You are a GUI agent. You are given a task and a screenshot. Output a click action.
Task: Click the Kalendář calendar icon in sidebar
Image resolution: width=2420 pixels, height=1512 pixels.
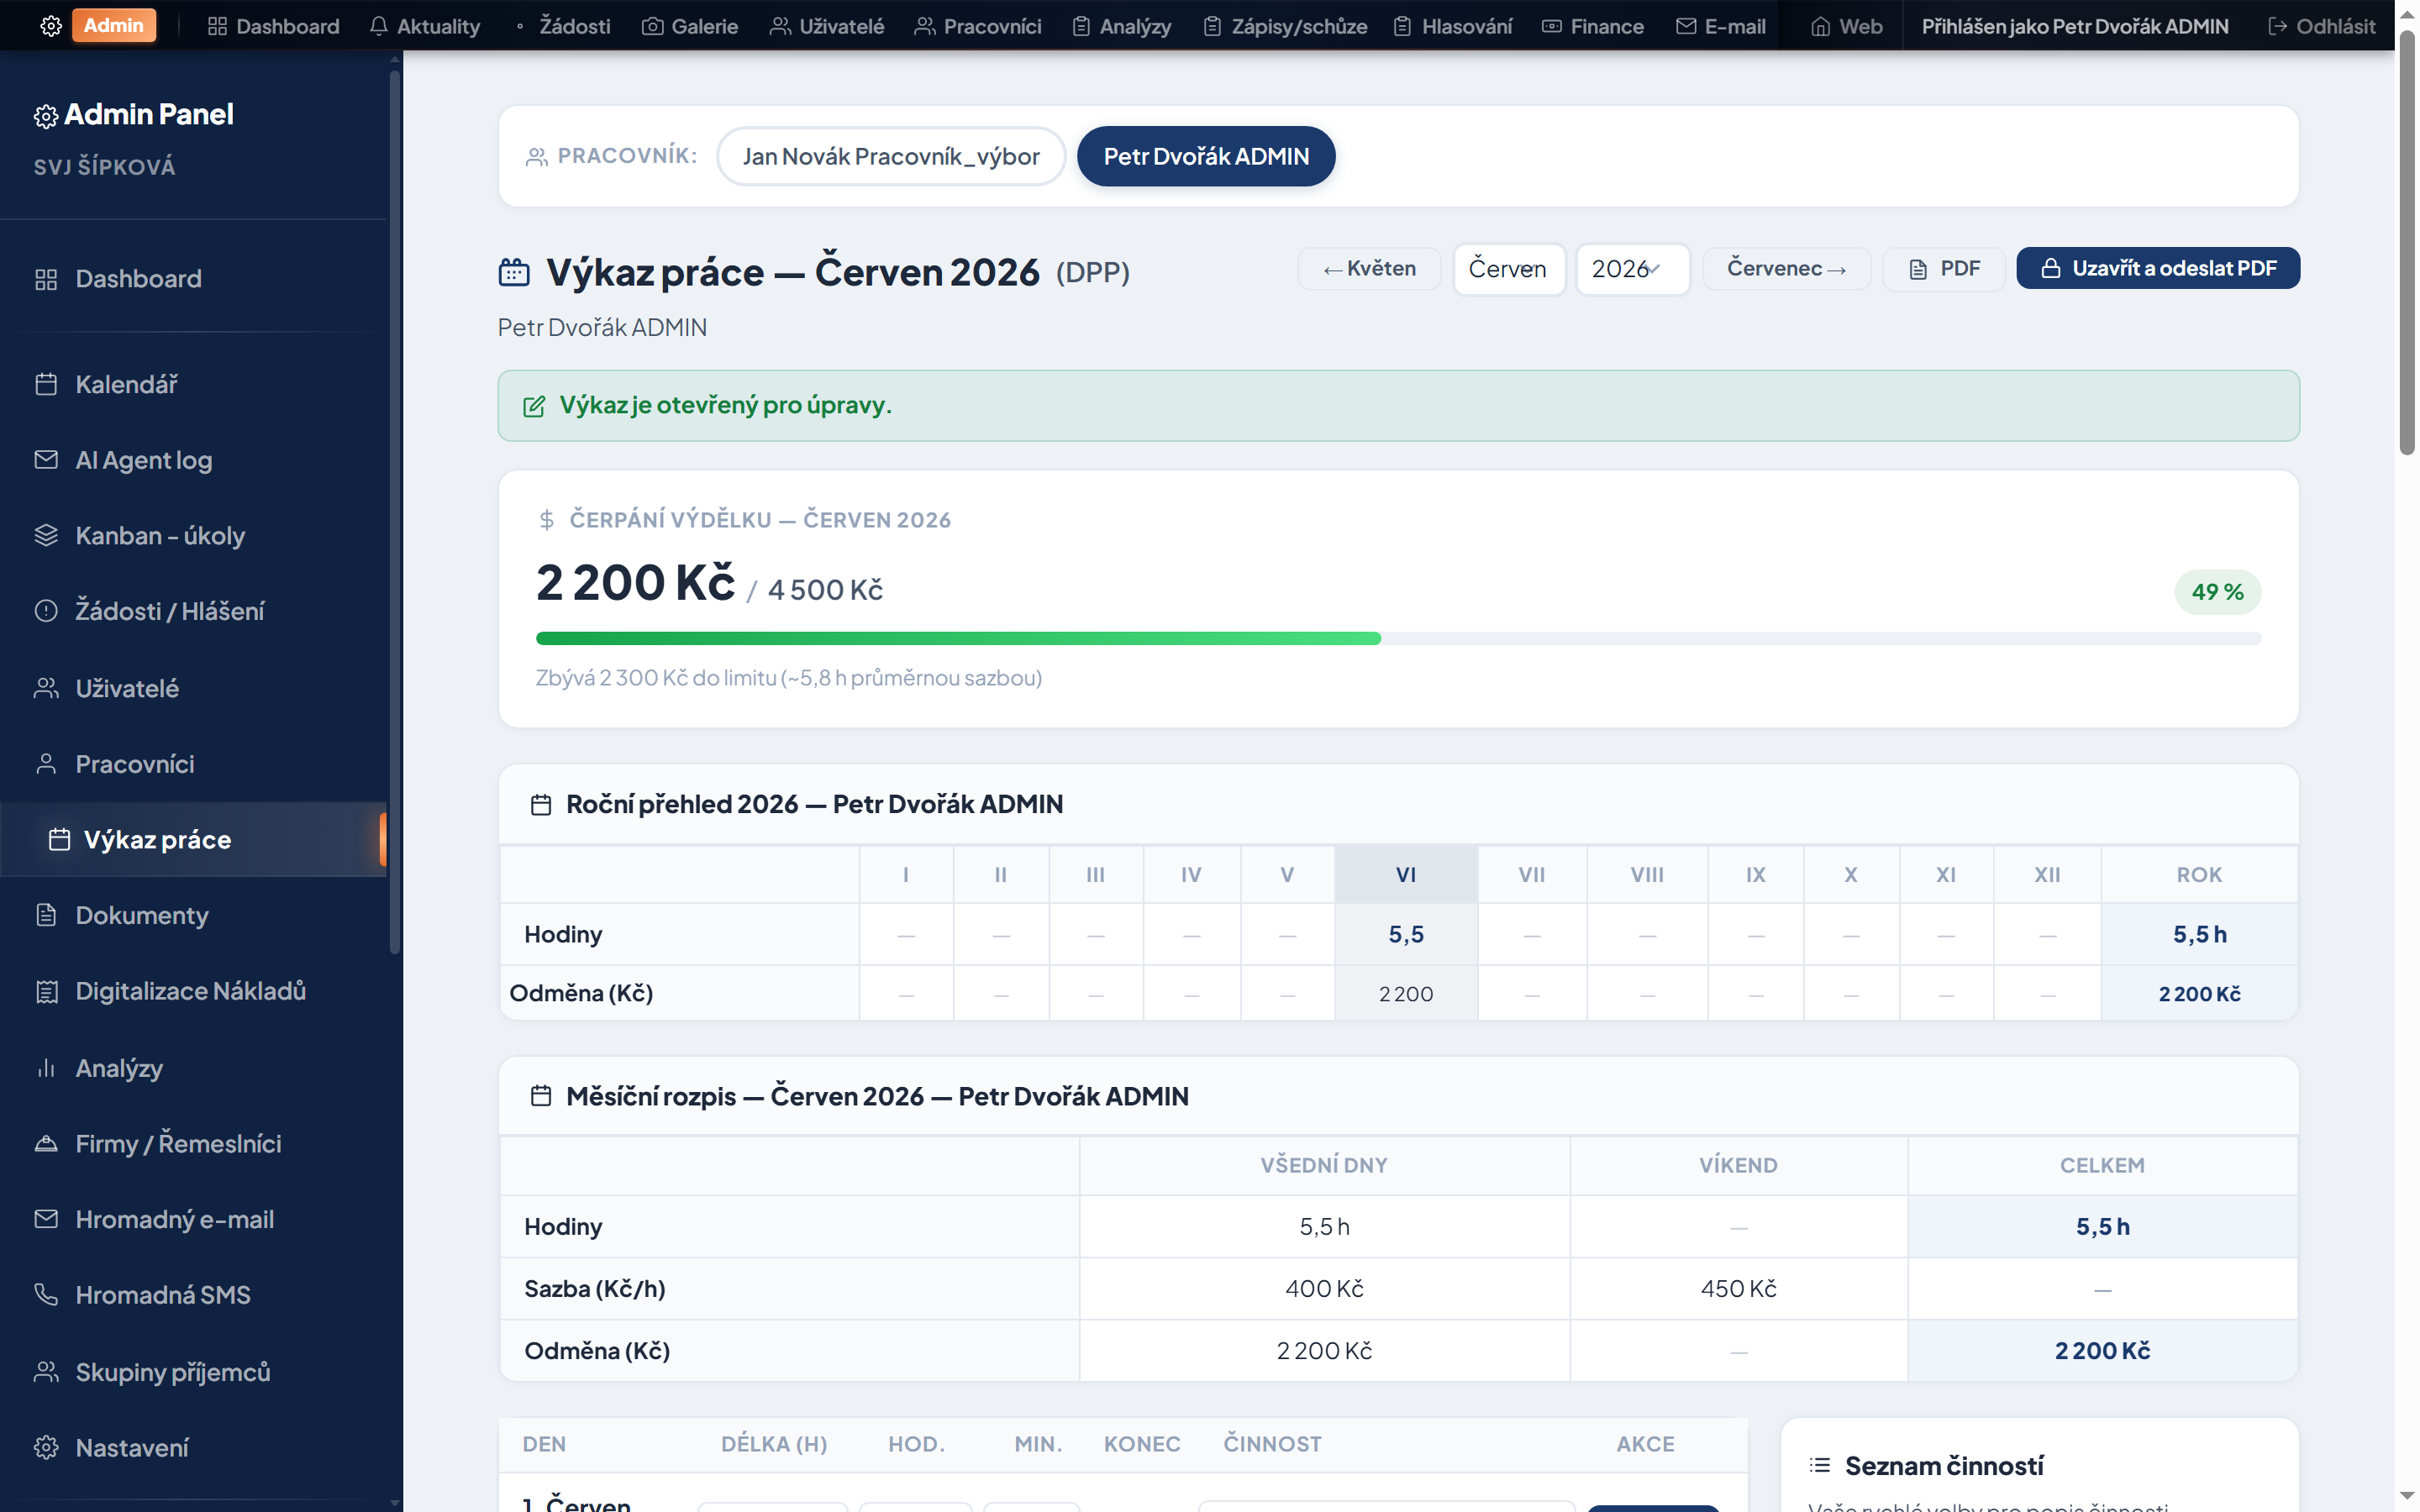pos(46,384)
